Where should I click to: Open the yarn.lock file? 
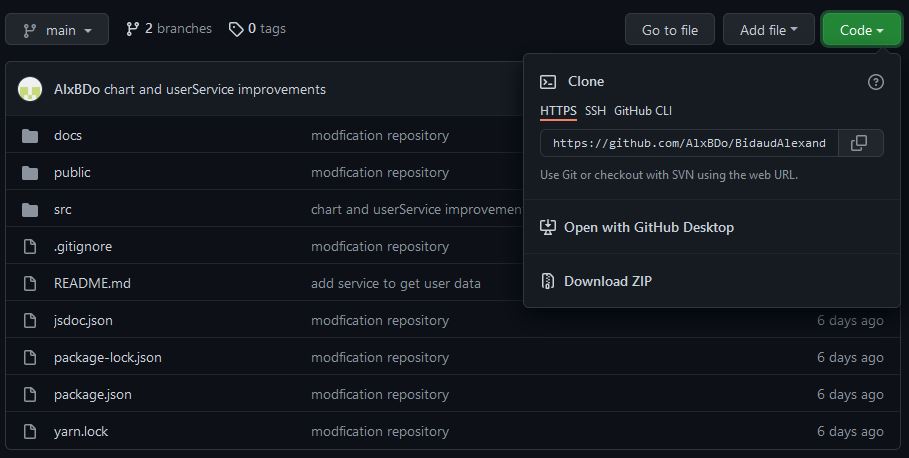[81, 431]
